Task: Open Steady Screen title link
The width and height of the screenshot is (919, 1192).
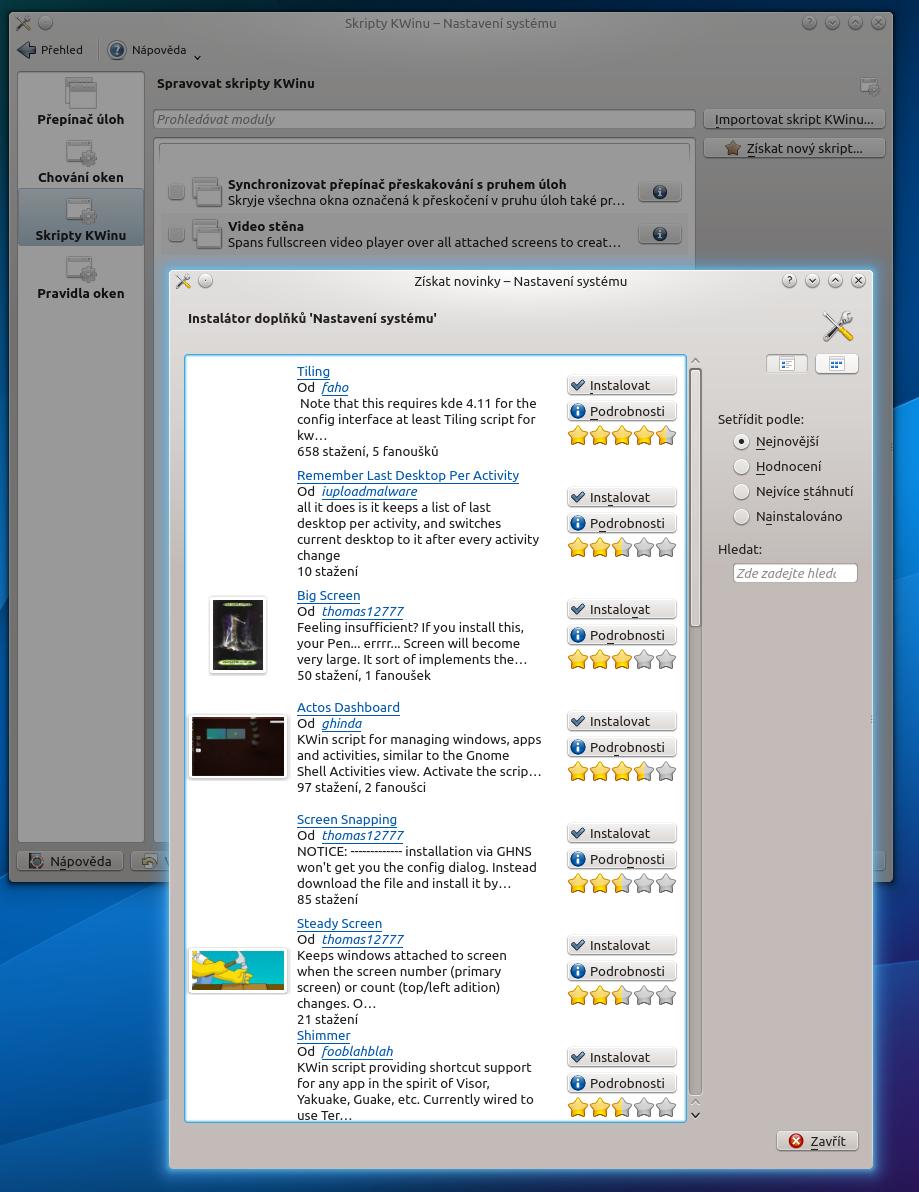Action: pos(339,924)
